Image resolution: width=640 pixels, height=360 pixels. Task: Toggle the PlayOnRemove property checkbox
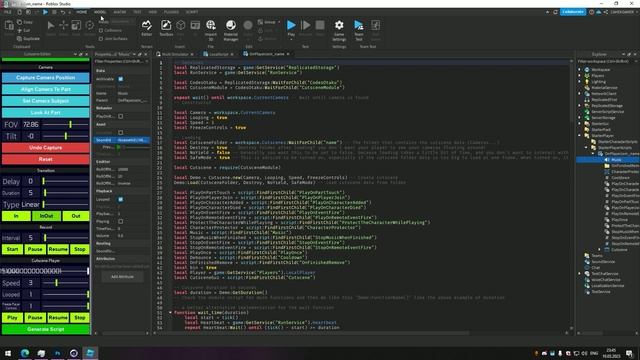pyautogui.click(x=120, y=116)
